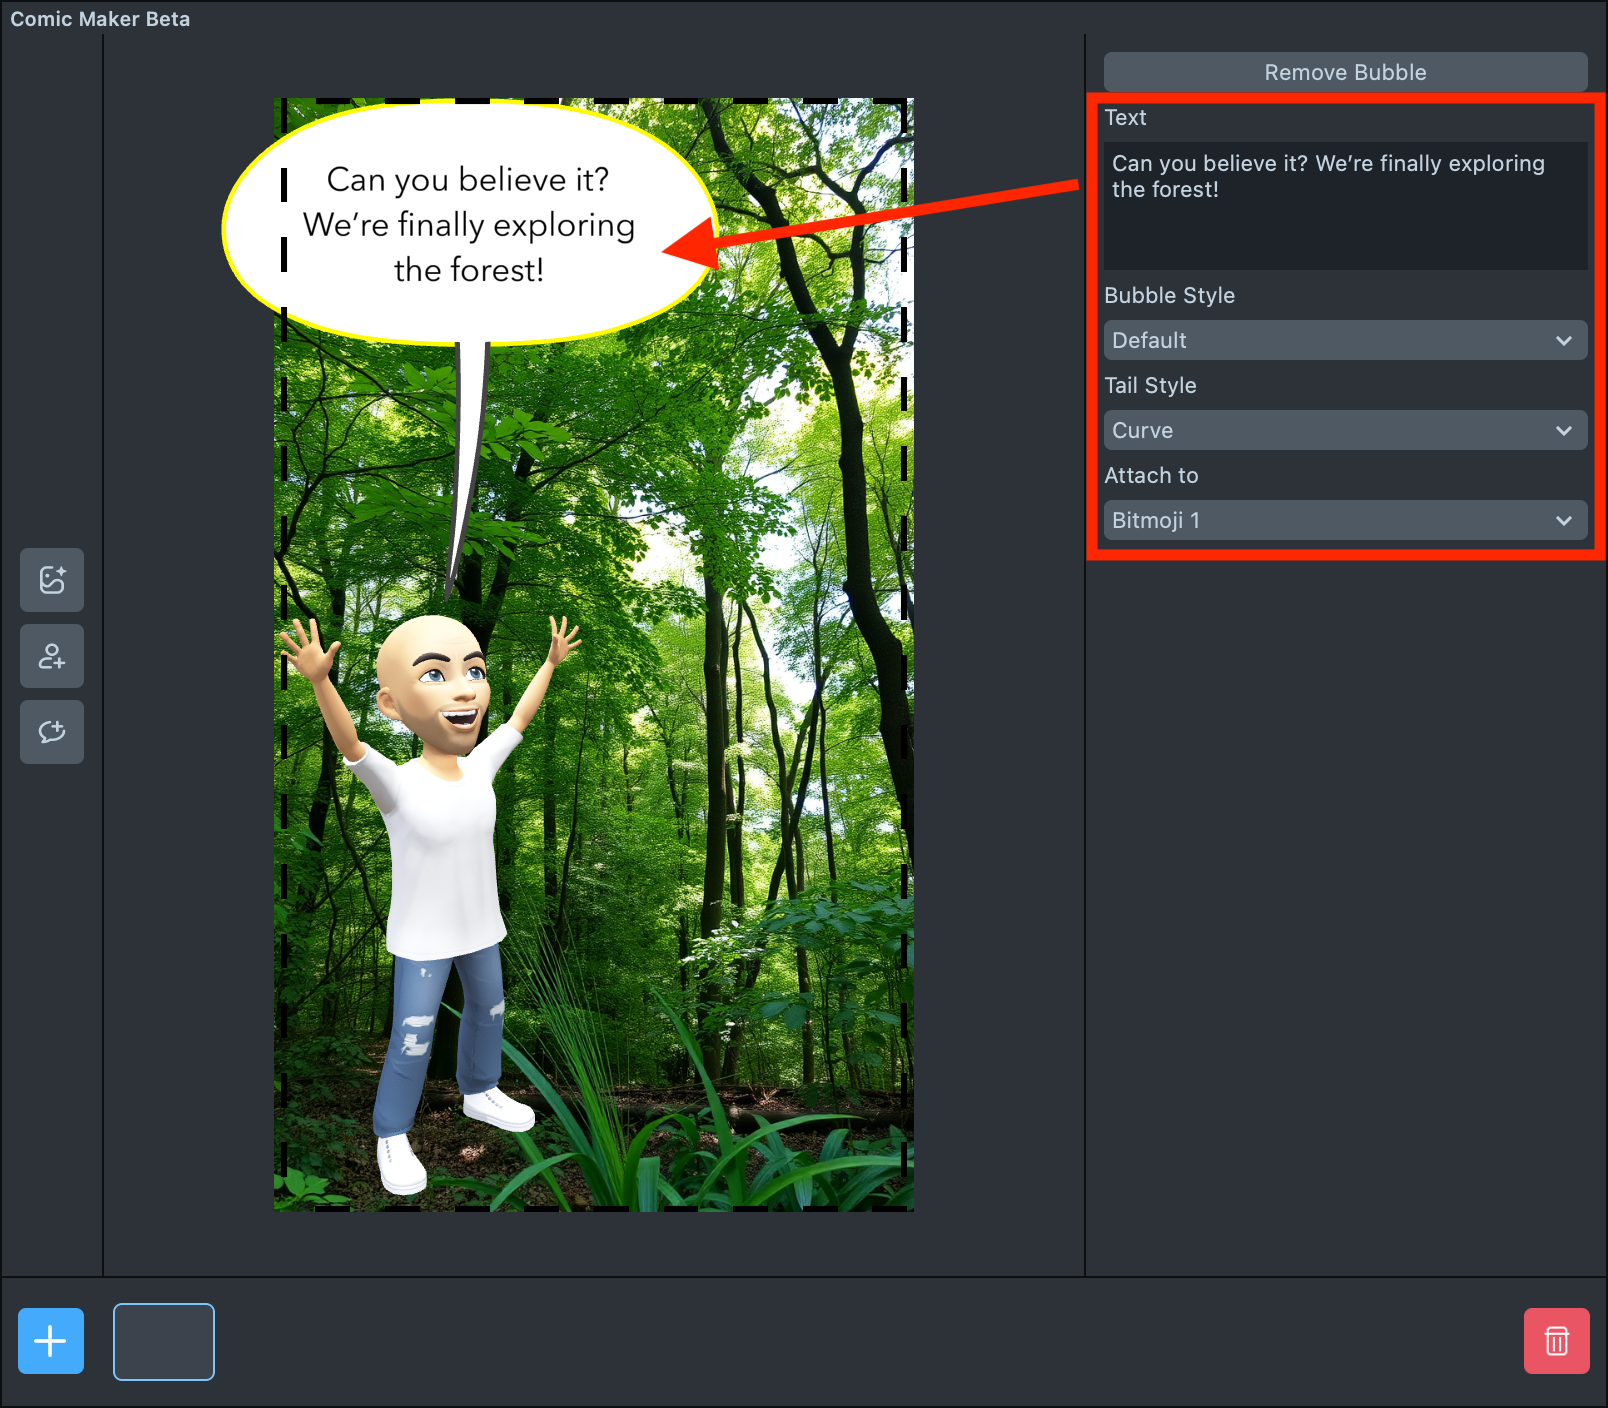Delete panel using the red trash icon

pos(1556,1341)
